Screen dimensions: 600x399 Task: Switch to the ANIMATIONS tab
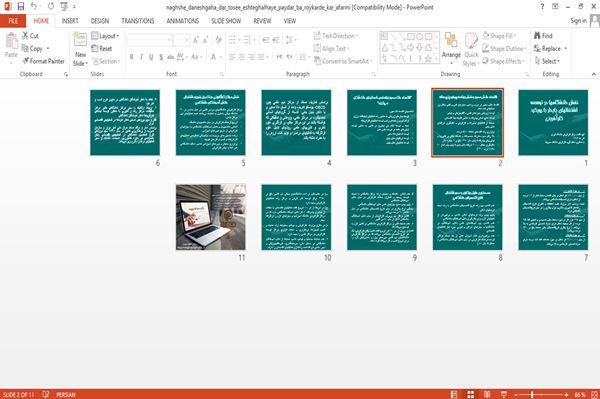click(183, 21)
